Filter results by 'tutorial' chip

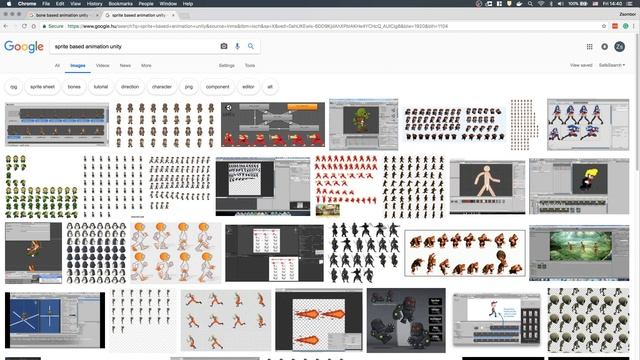pos(101,87)
